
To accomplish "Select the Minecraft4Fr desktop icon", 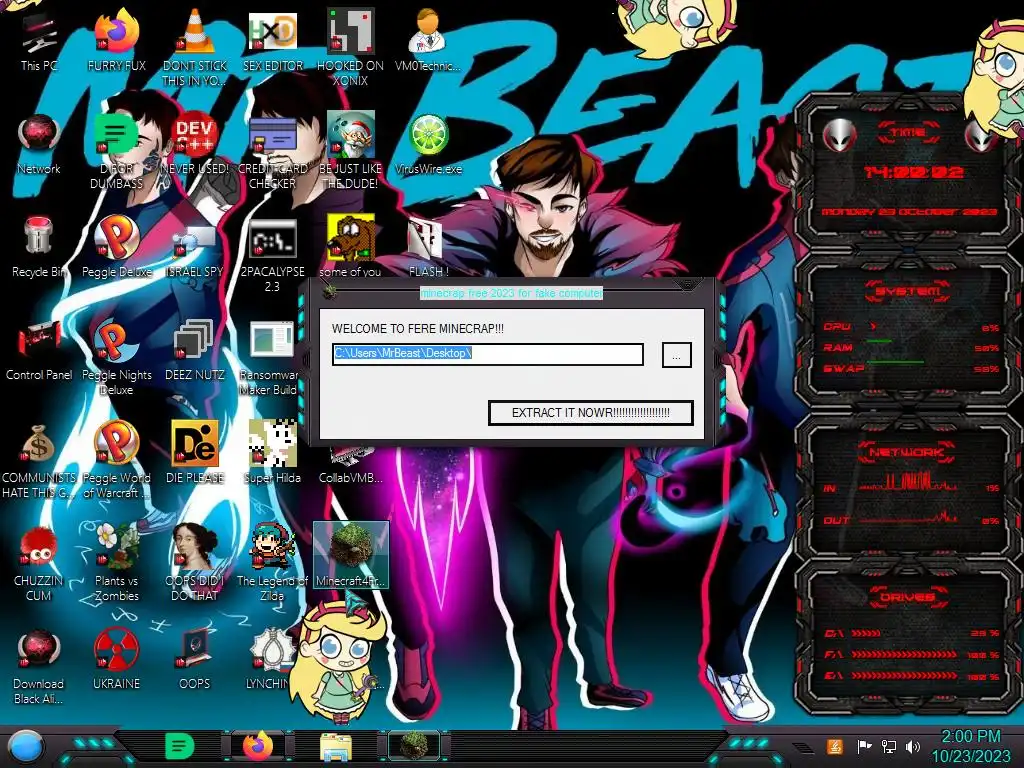I will click(351, 555).
